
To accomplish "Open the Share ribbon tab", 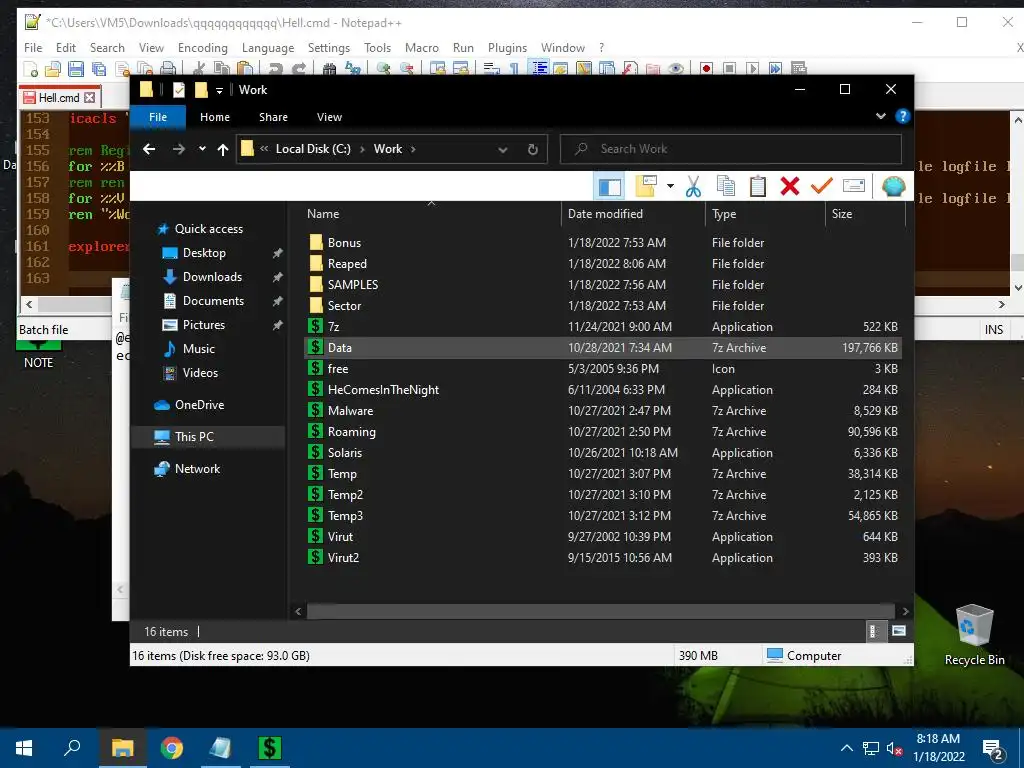I will tap(273, 117).
